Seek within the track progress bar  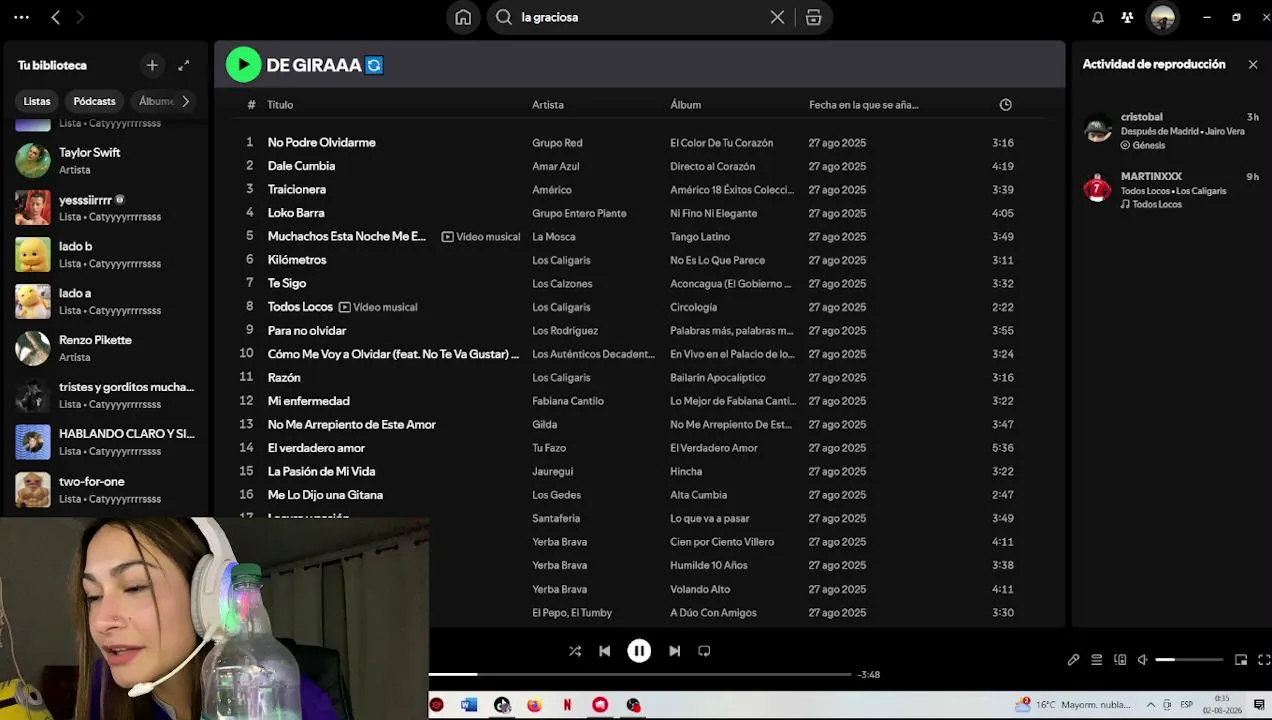click(x=640, y=674)
